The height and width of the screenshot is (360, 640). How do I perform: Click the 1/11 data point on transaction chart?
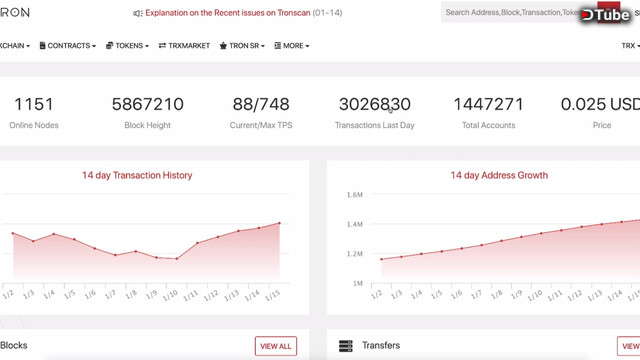(198, 243)
